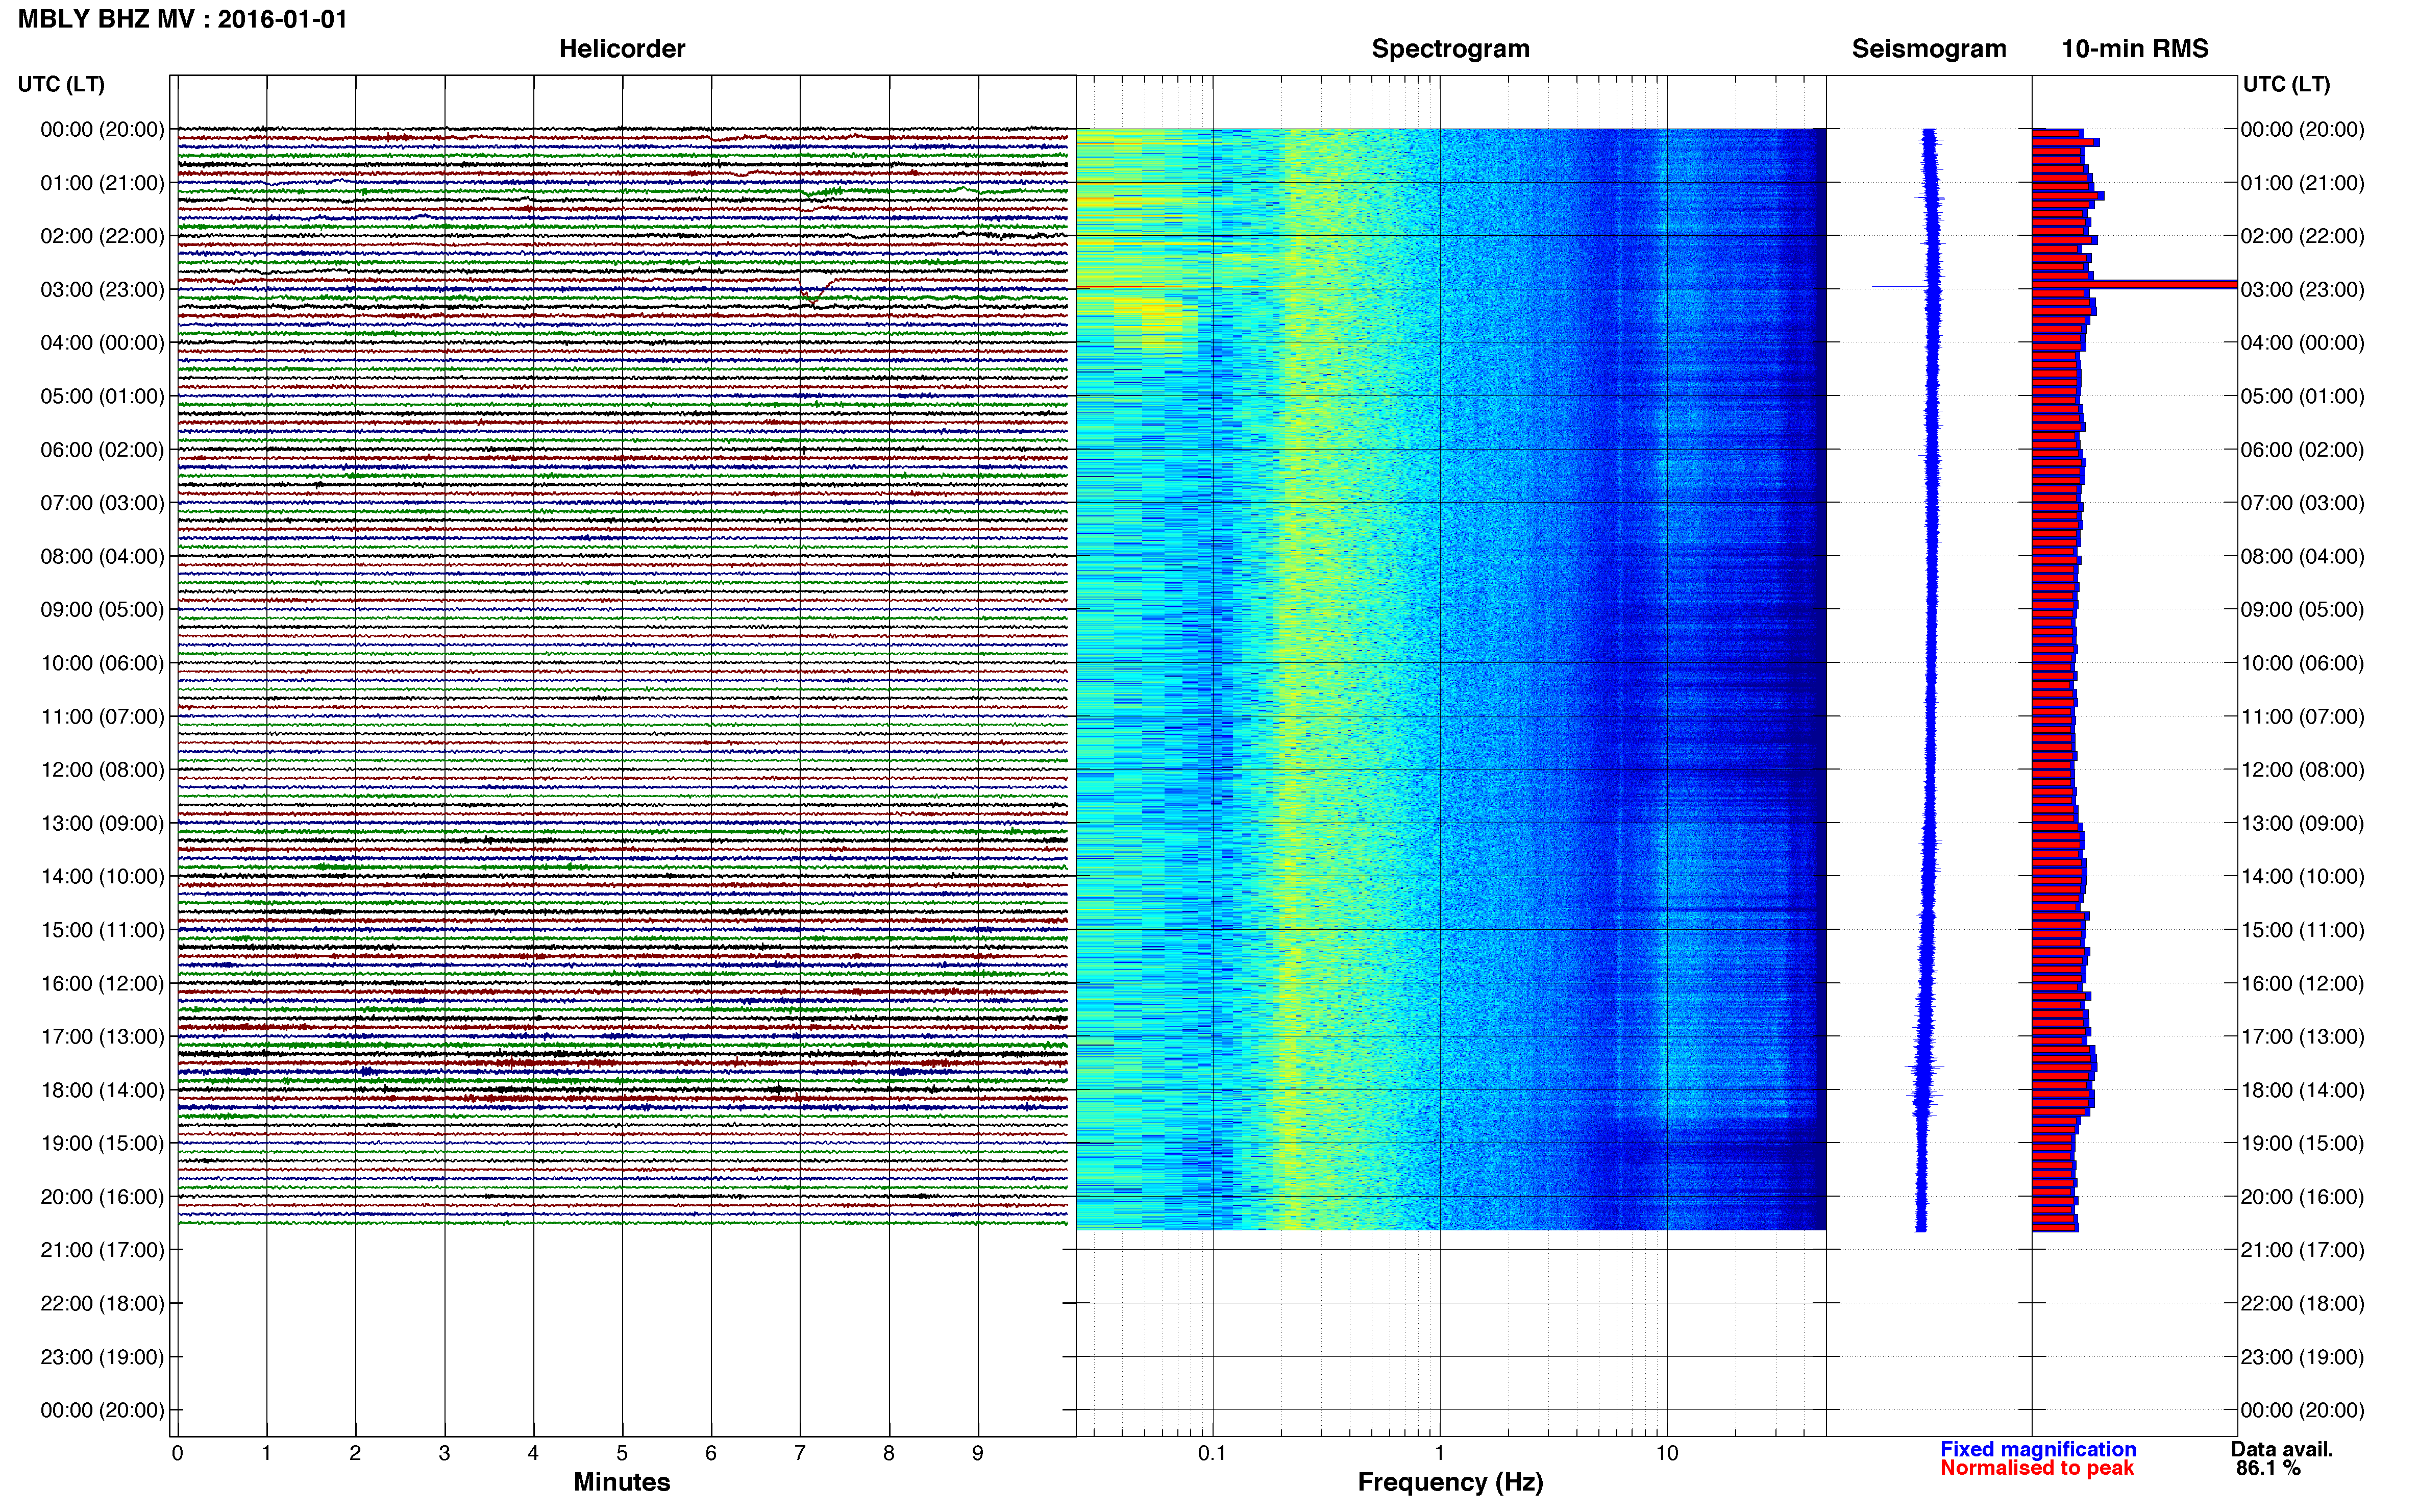Viewport: 2419px width, 1512px height.
Task: Click helicorder-side time label "23:00 (19:00)"
Action: 102,1357
